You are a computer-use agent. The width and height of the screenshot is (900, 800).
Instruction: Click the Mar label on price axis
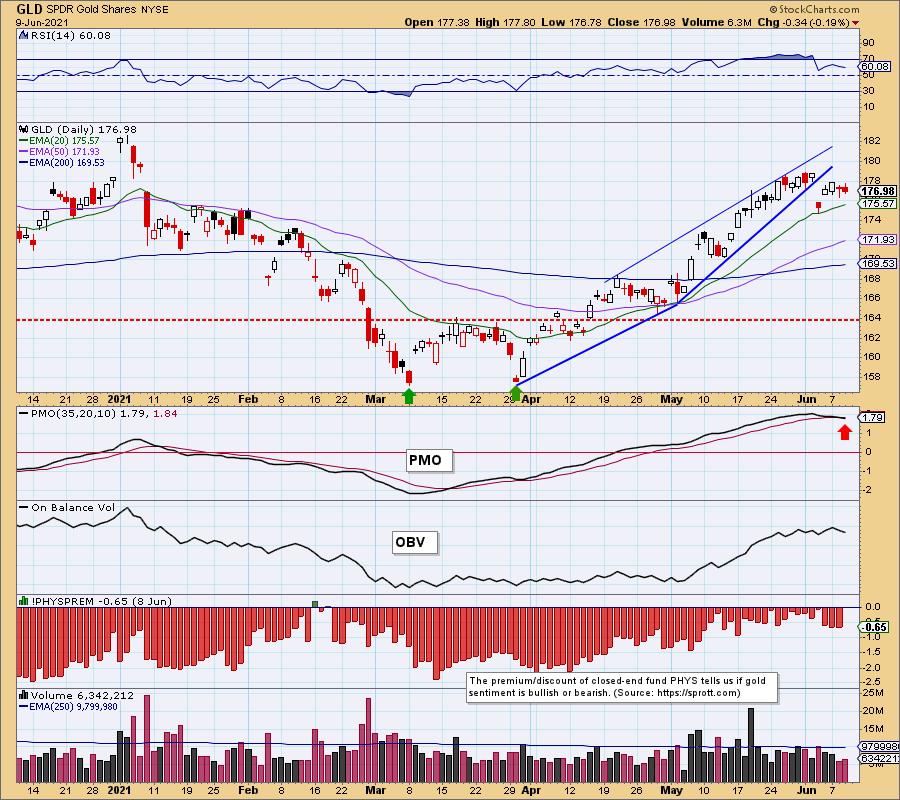(x=375, y=399)
